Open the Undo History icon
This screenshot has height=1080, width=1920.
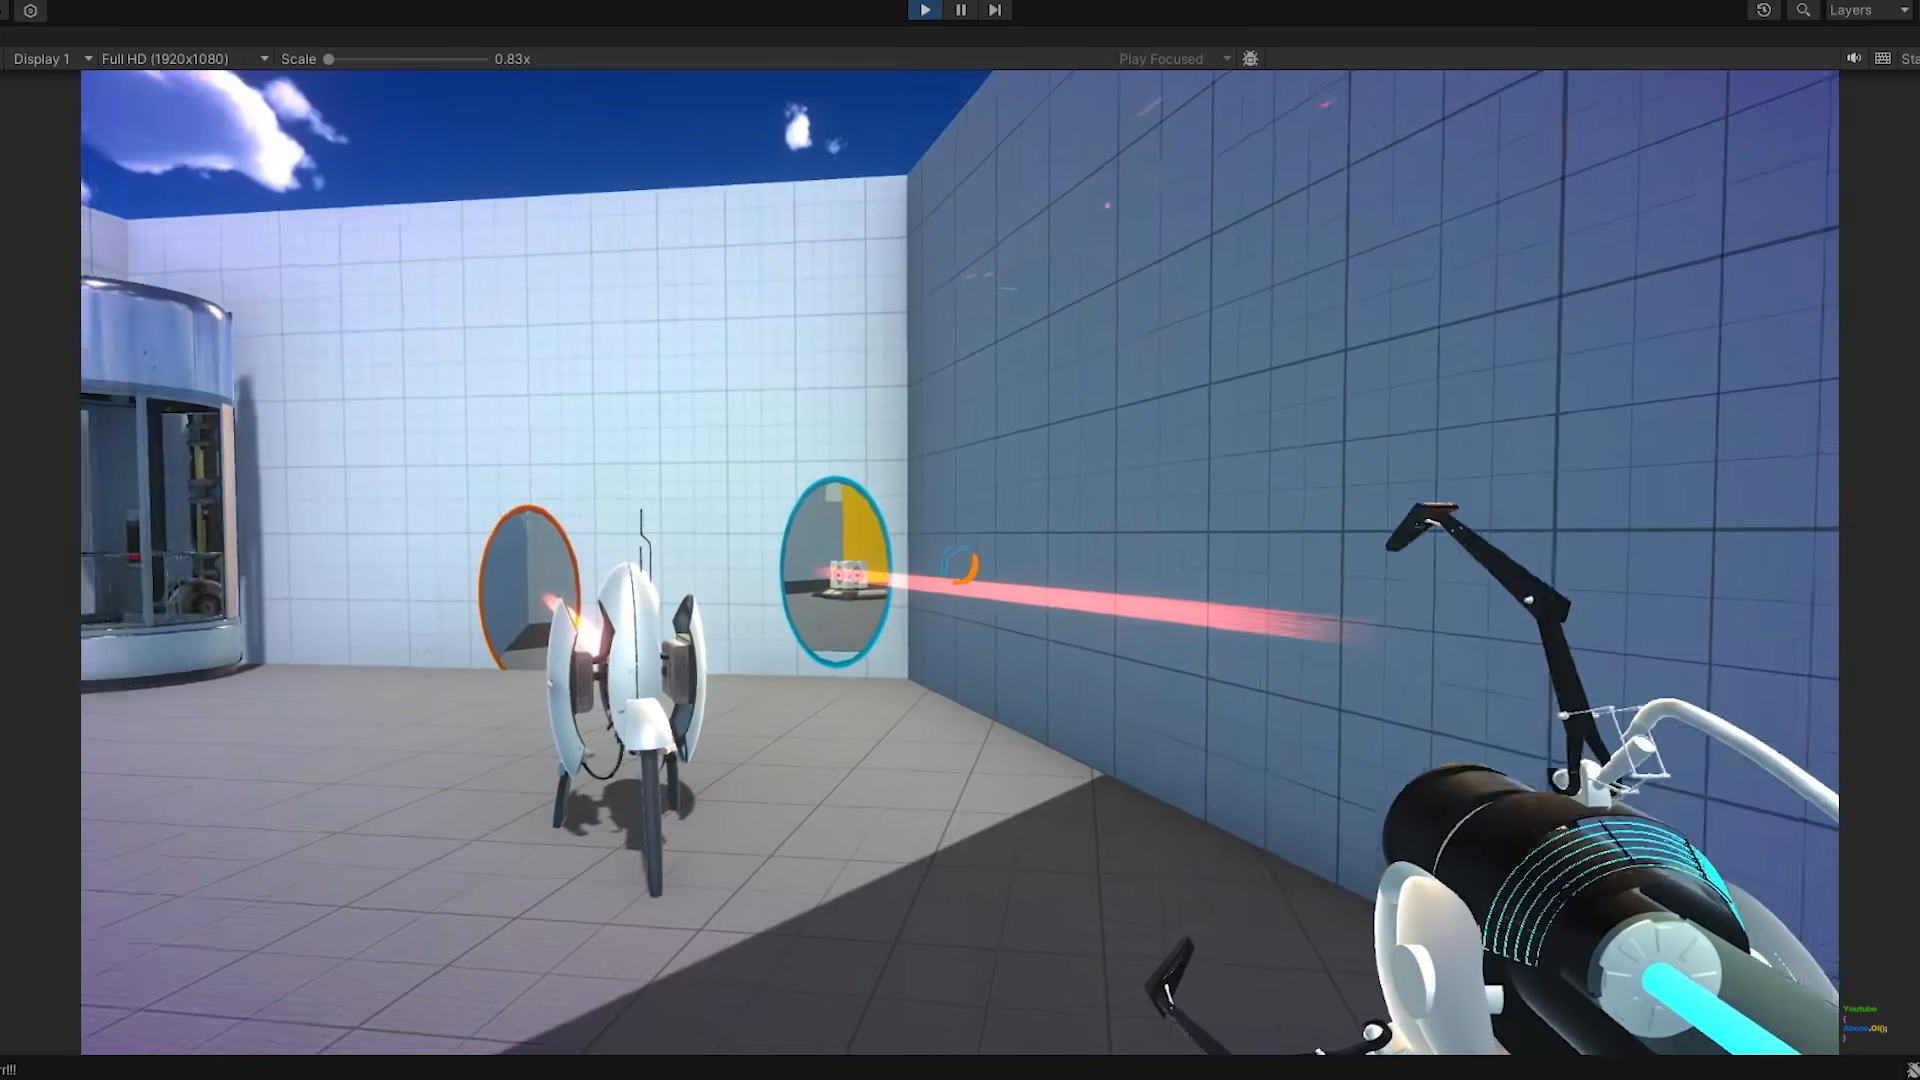tap(1764, 10)
